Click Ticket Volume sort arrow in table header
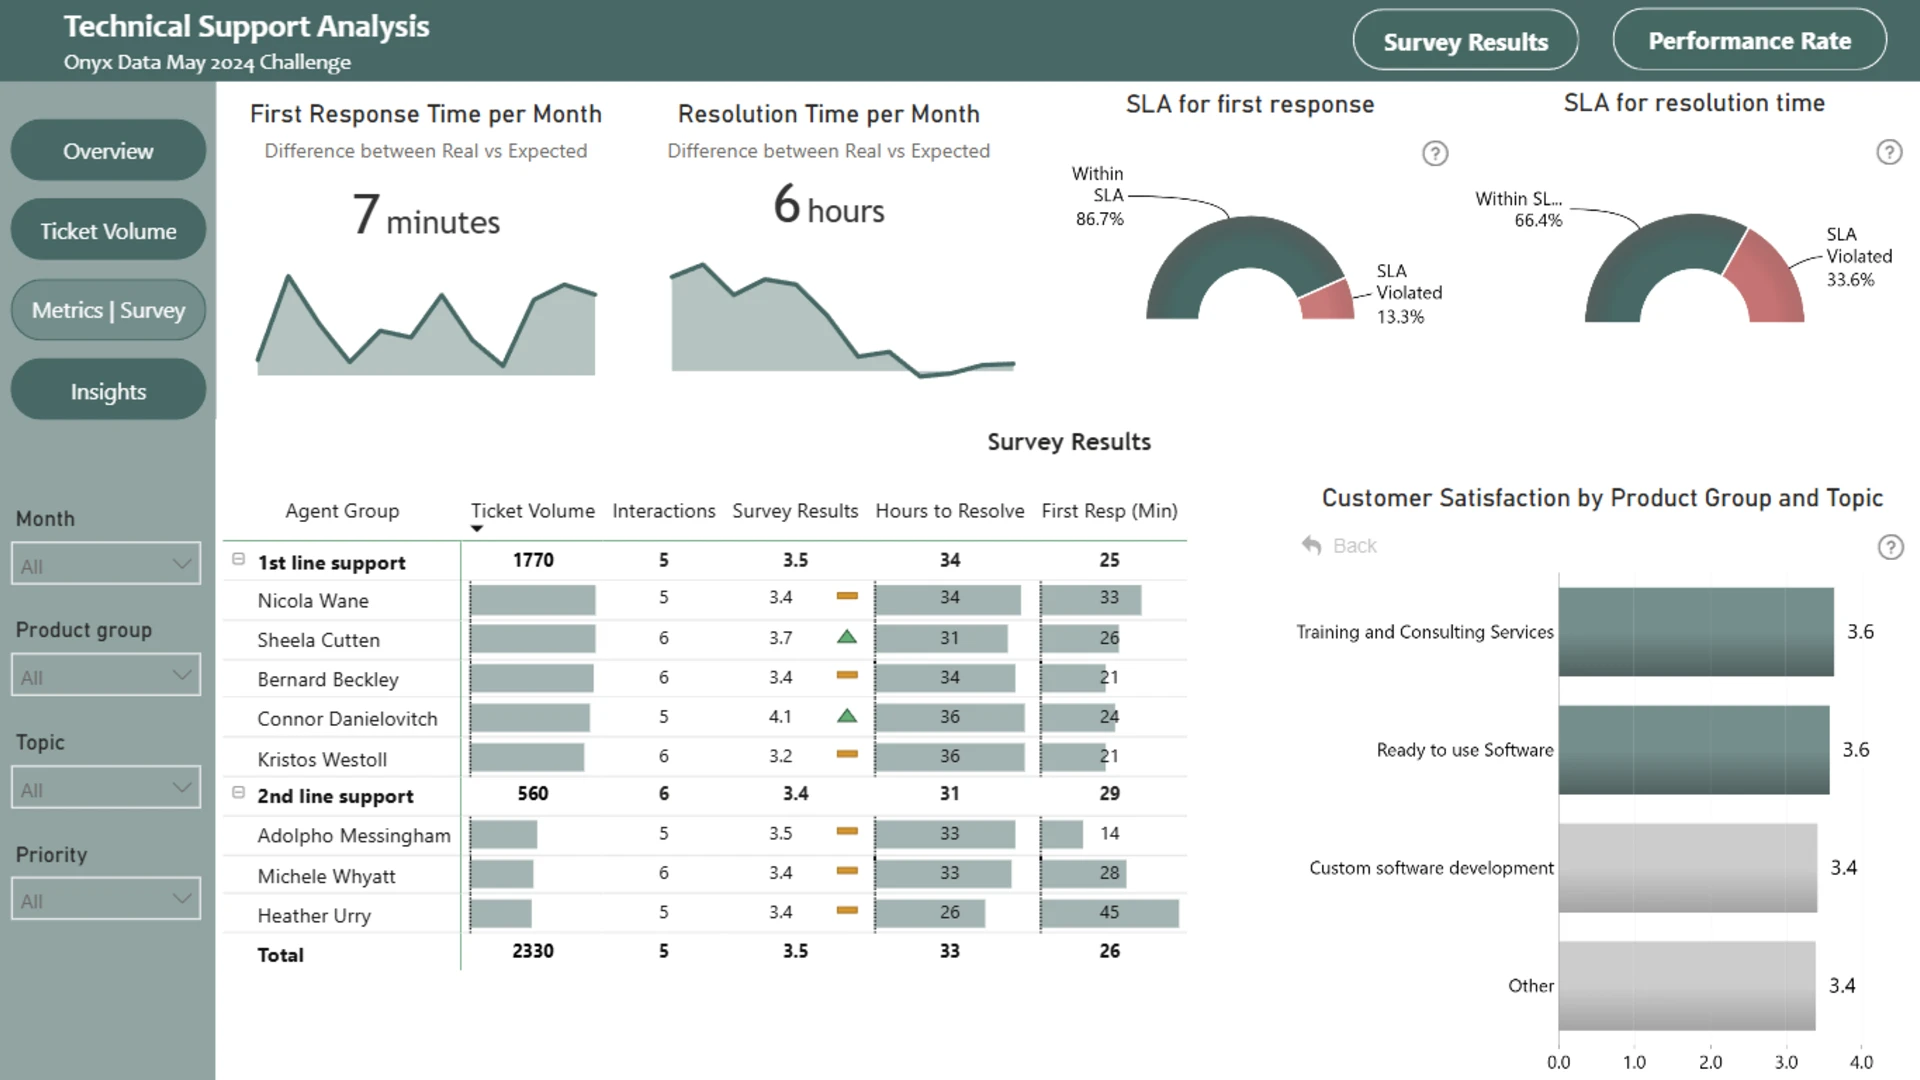 [x=477, y=529]
